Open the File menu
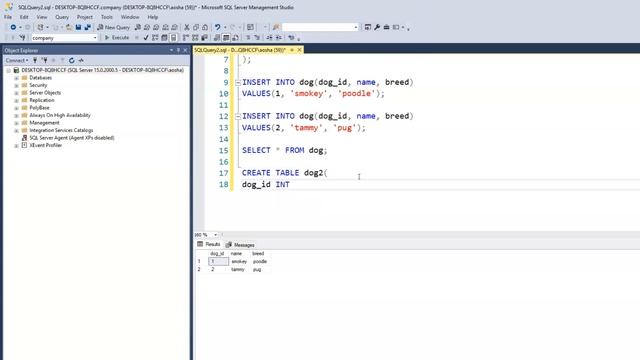The image size is (640, 360). tap(8, 17)
